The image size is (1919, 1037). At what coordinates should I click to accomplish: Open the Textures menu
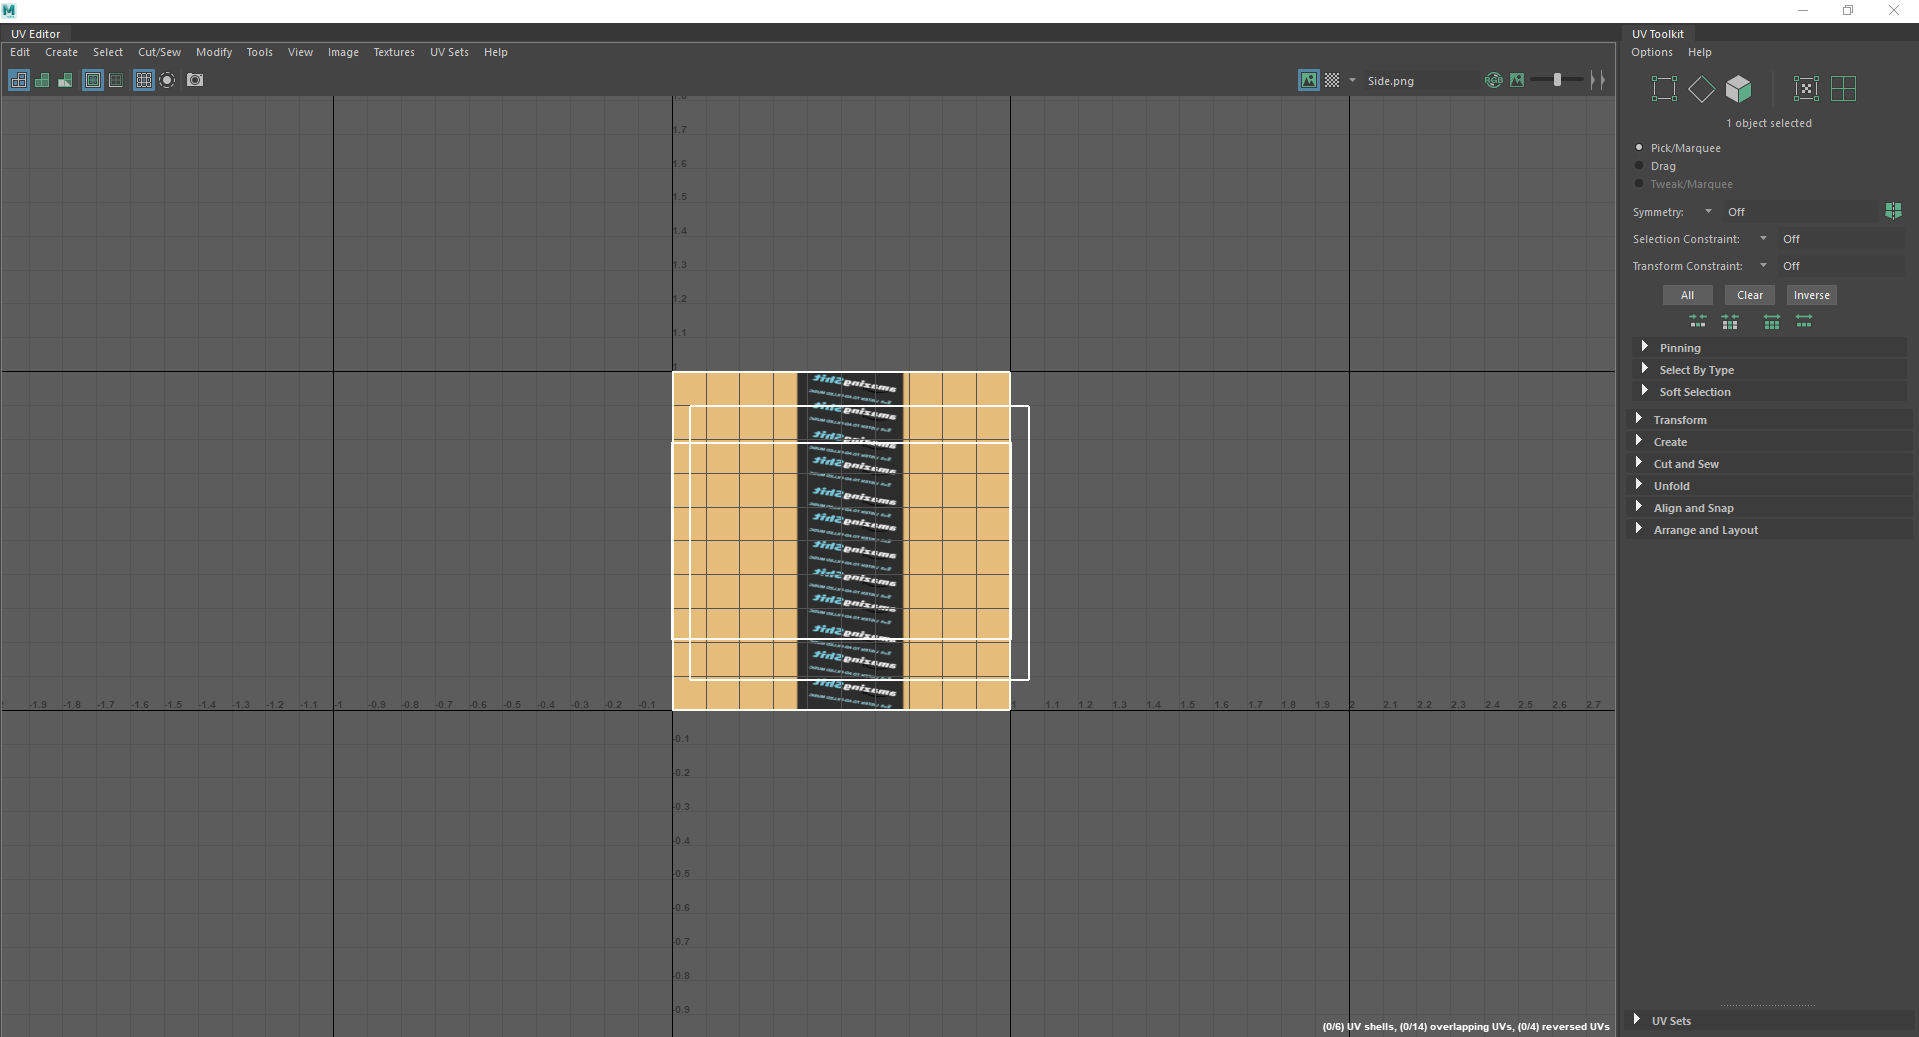pyautogui.click(x=393, y=52)
